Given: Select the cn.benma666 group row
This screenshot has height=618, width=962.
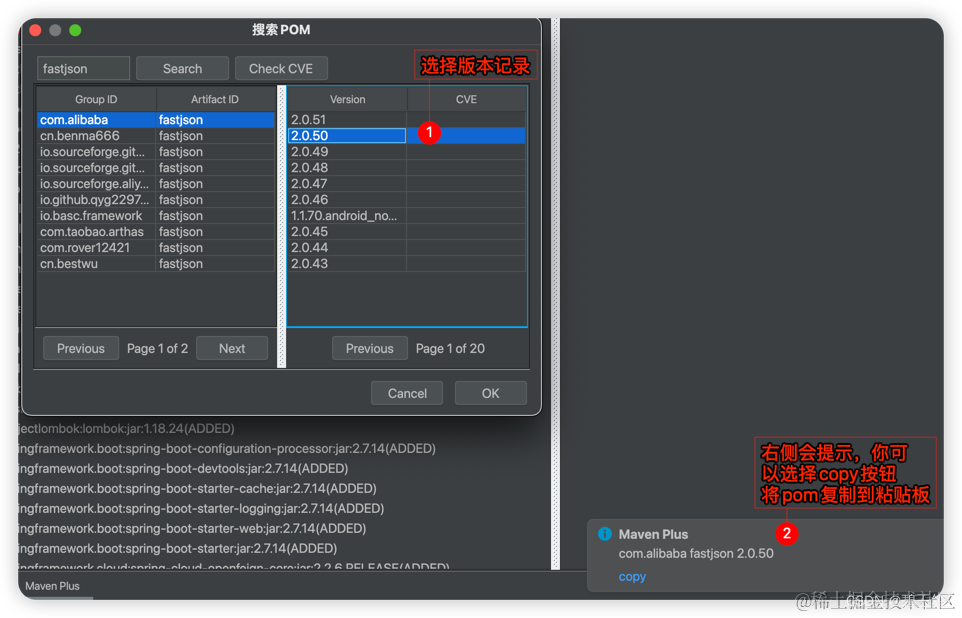Looking at the screenshot, I should point(156,136).
